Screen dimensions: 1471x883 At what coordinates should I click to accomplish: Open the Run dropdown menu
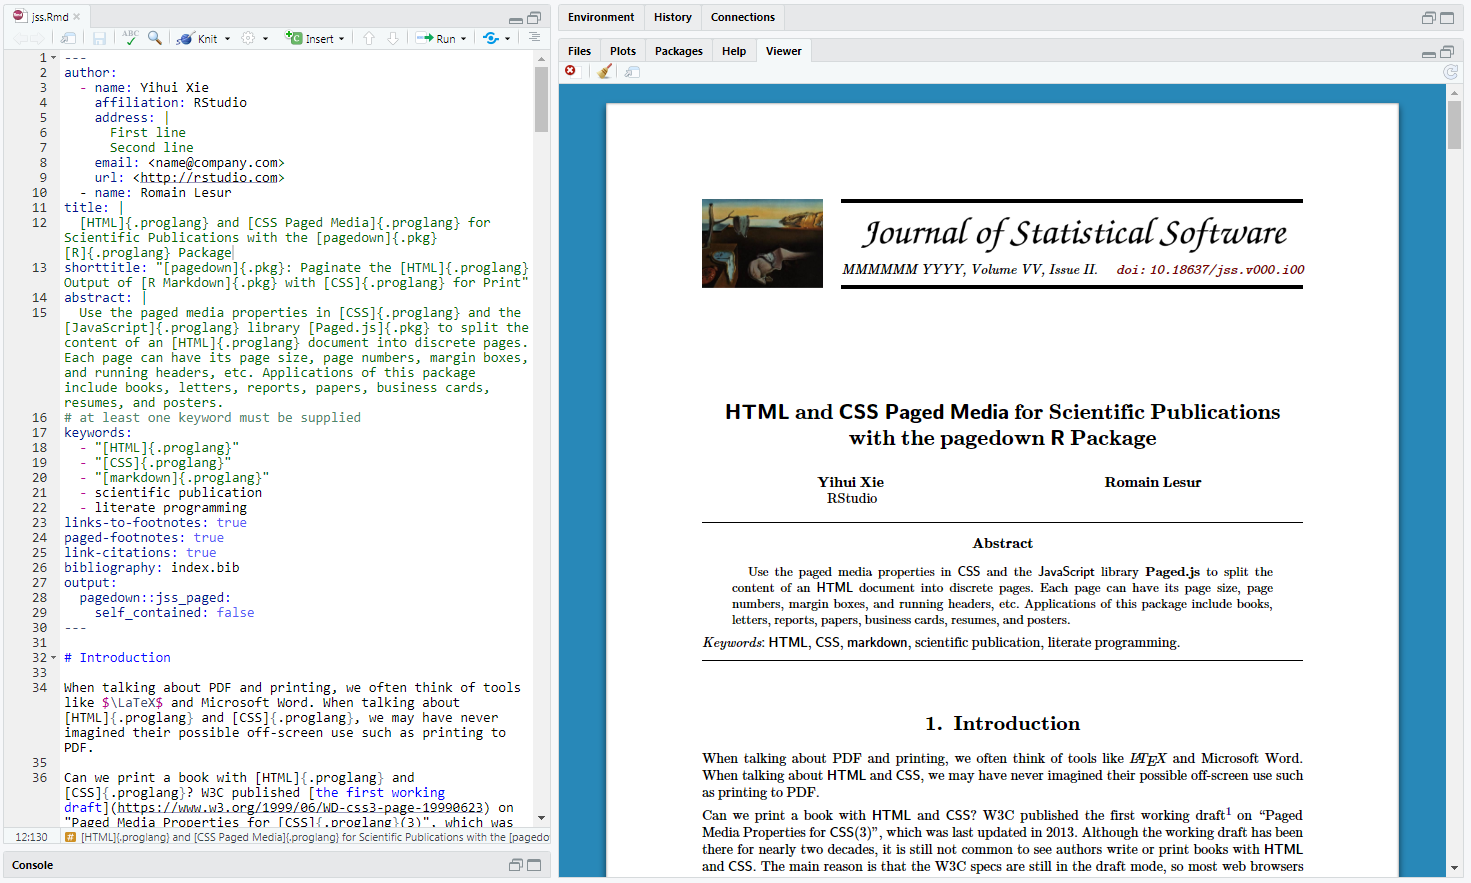[464, 39]
